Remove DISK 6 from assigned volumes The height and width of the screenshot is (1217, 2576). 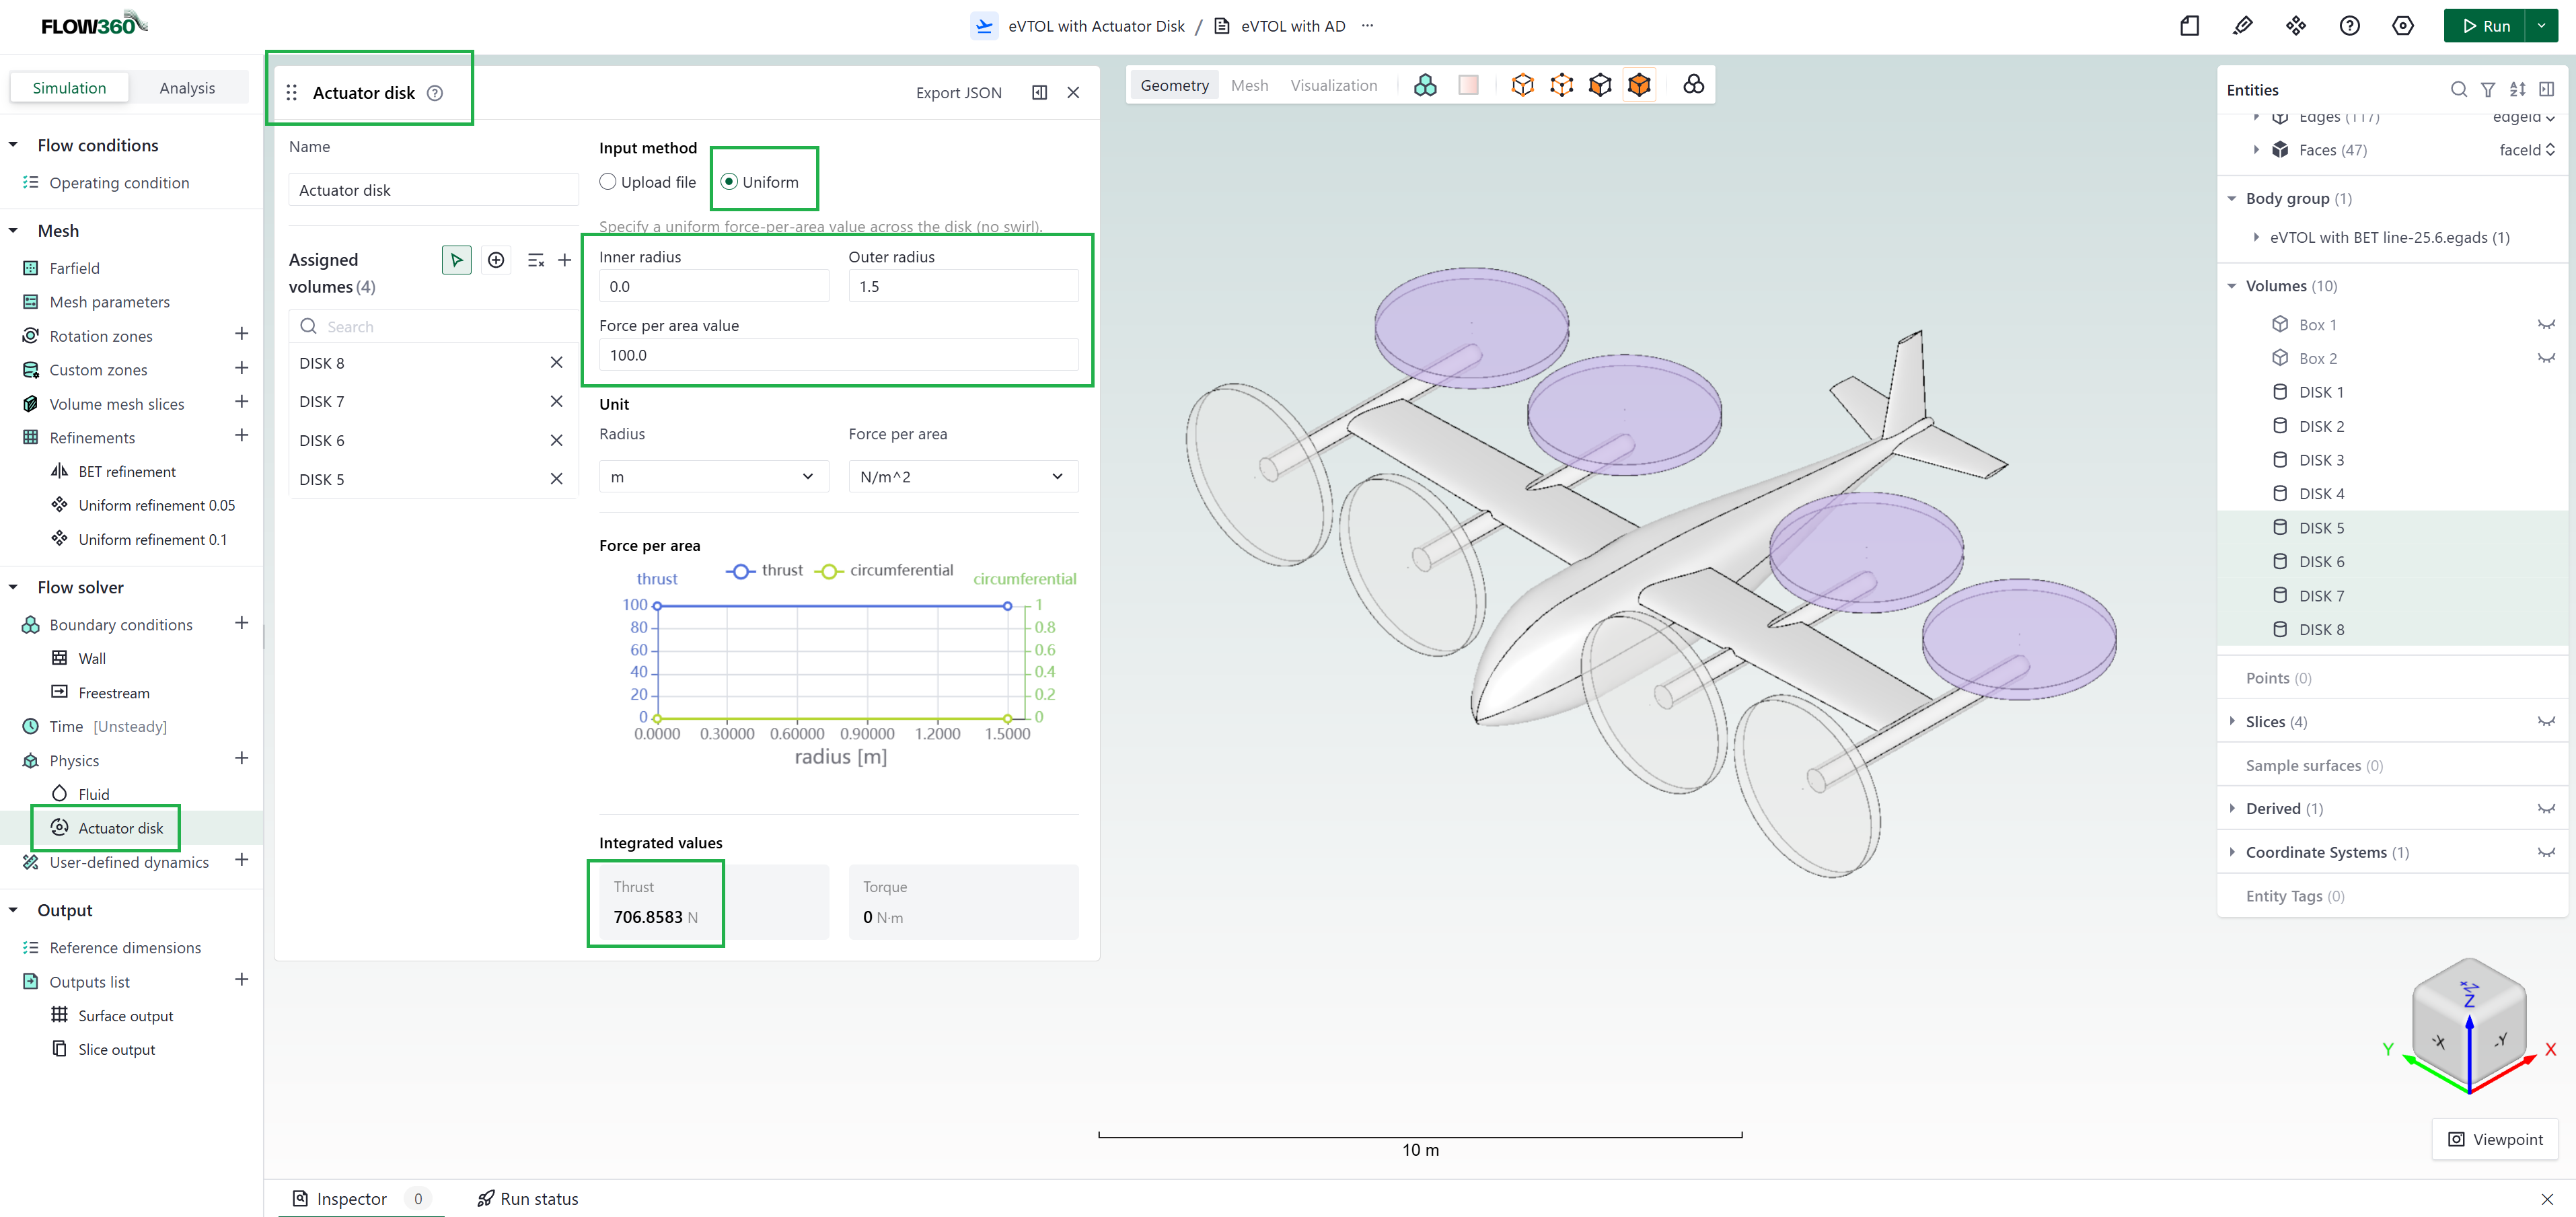(557, 440)
